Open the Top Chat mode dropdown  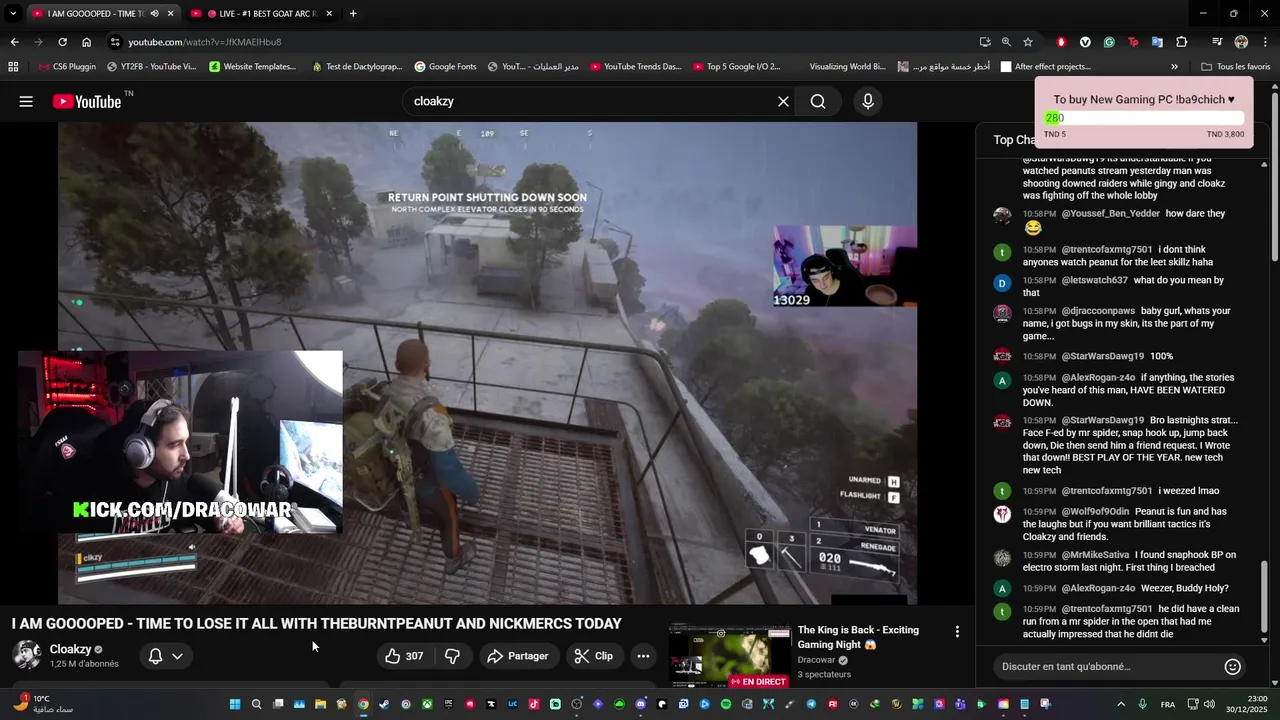coord(1014,140)
